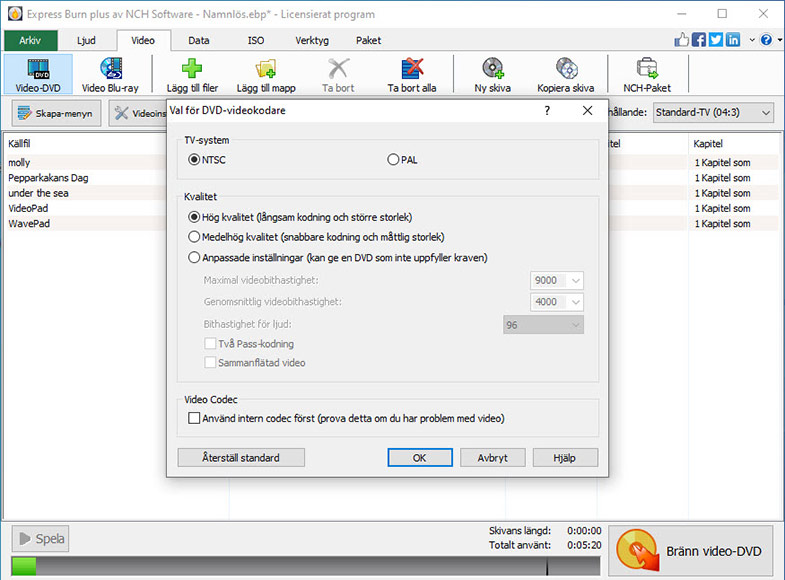The width and height of the screenshot is (785, 580).
Task: Choose Hög kvalitet option
Action: [194, 217]
